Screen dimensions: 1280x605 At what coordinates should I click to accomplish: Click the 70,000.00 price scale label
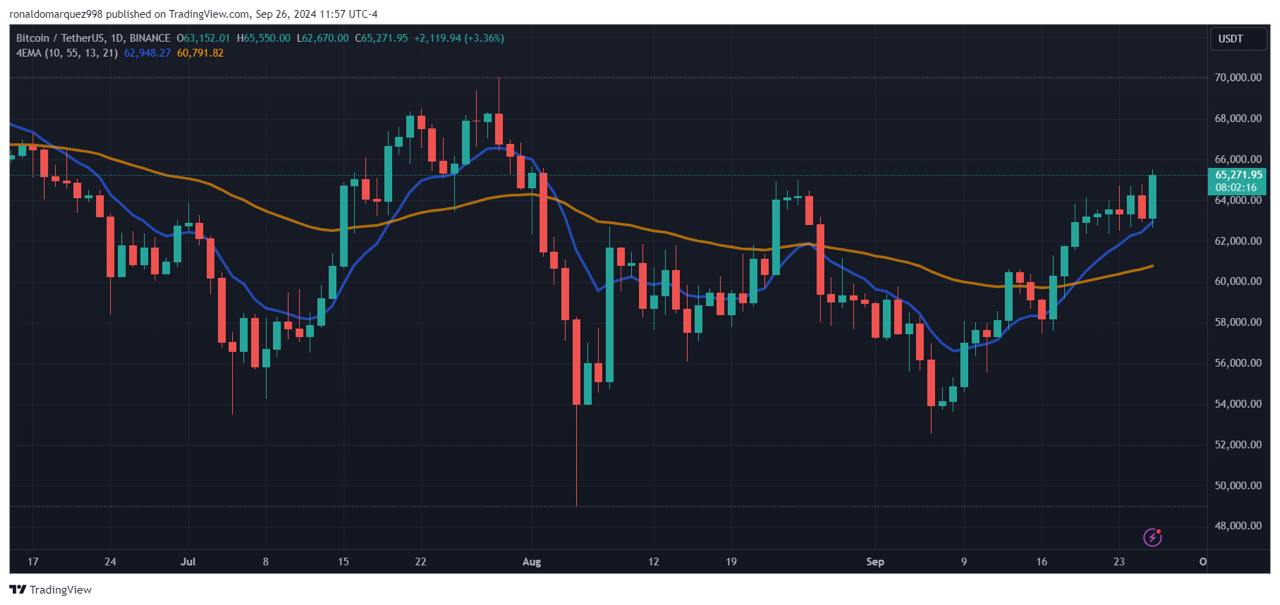tap(1238, 77)
